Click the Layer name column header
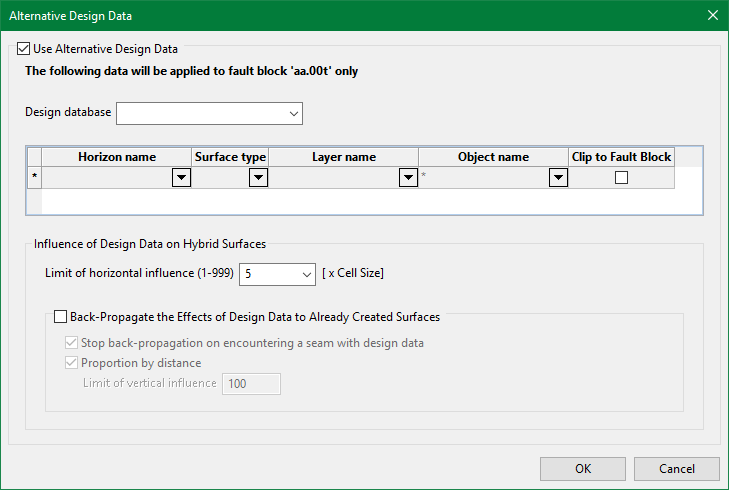729x490 pixels. point(343,157)
